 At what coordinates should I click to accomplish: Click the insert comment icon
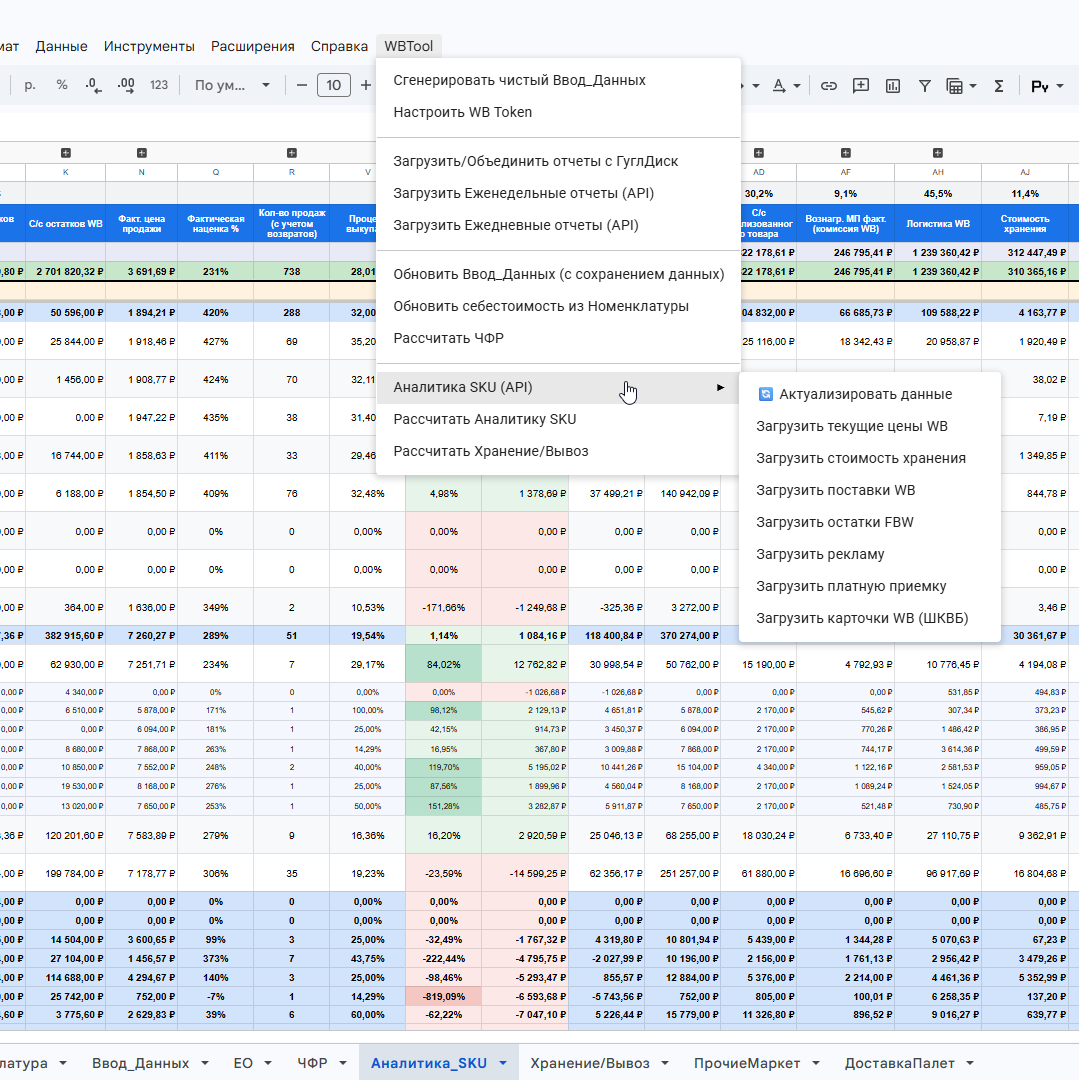point(861,86)
